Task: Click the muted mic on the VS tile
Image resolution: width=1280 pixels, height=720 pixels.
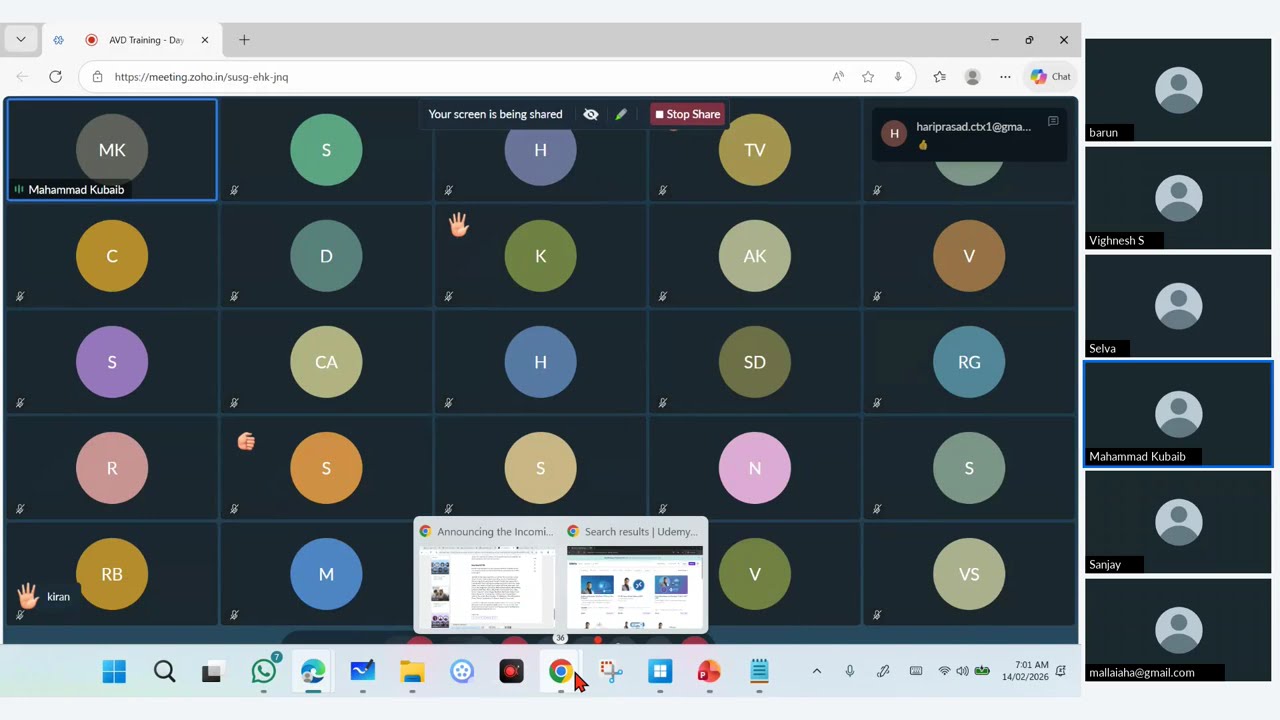Action: pyautogui.click(x=877, y=615)
